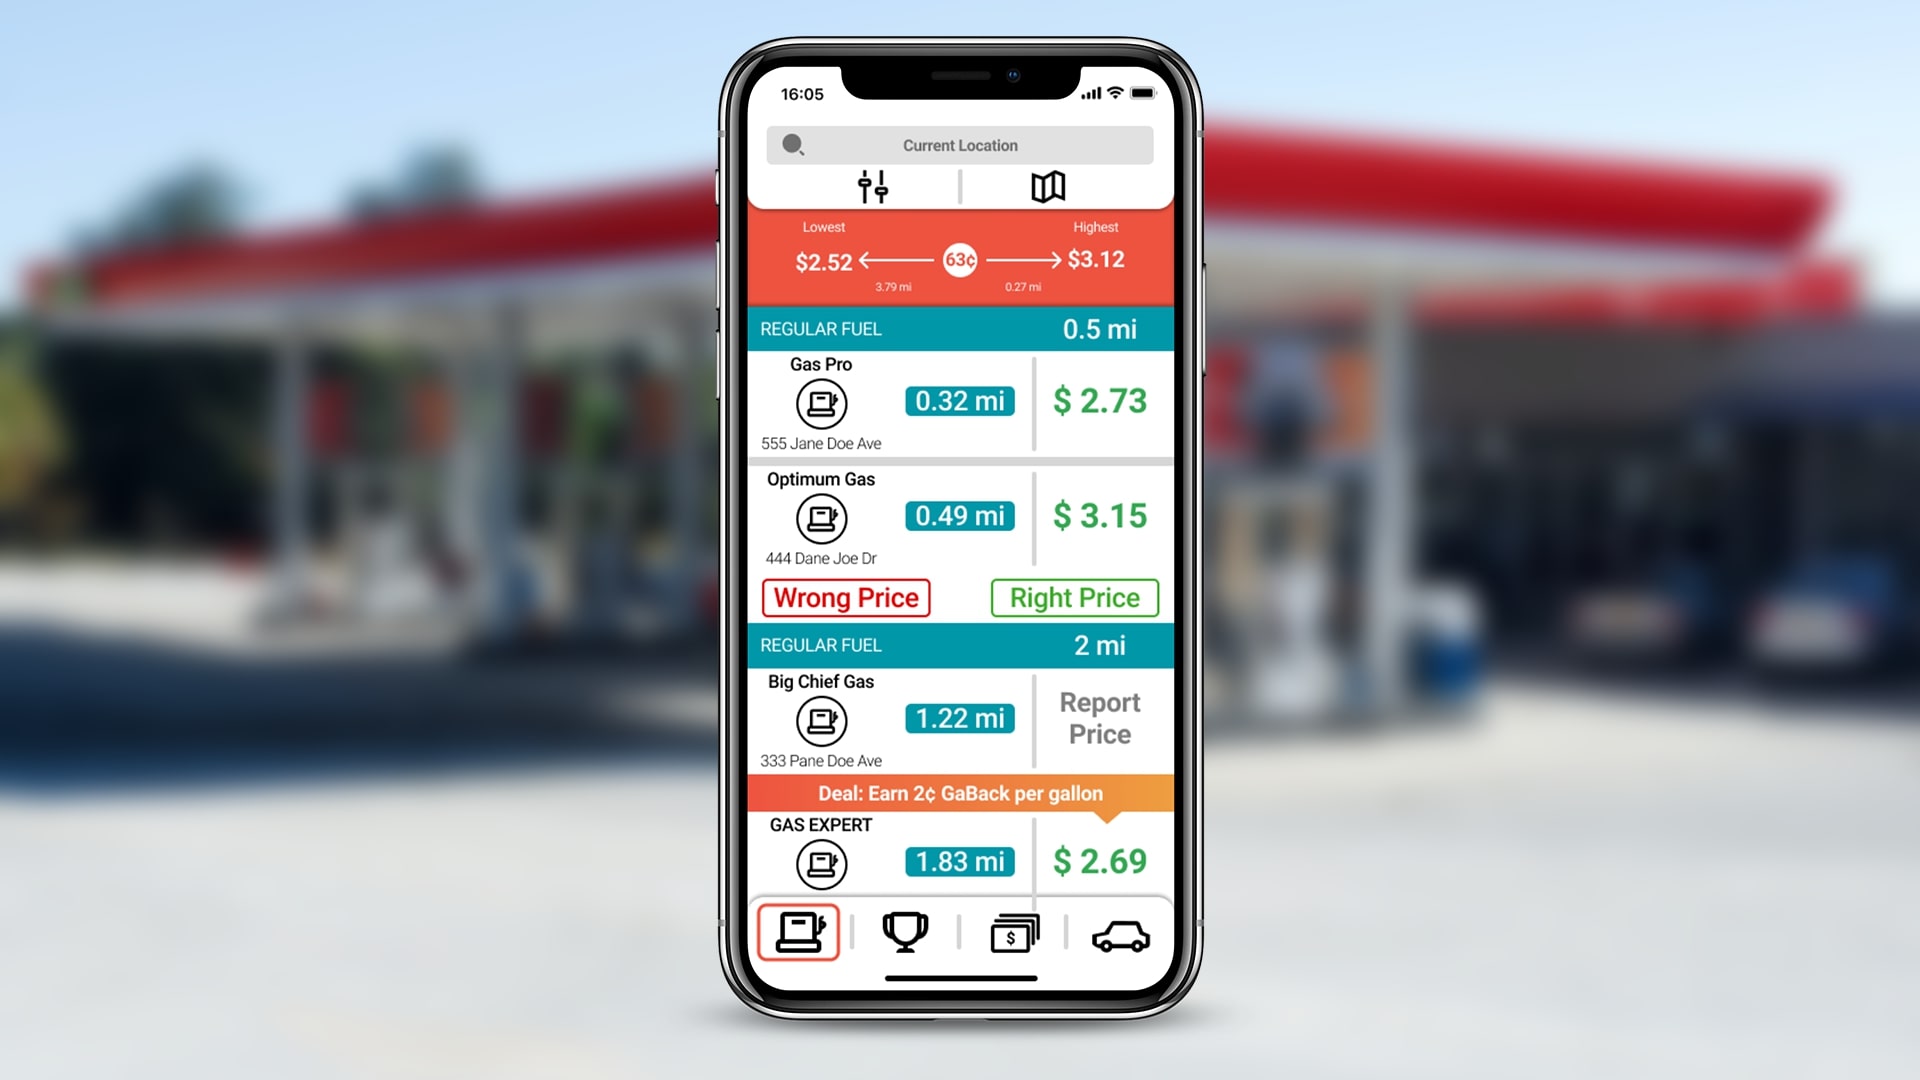1920x1080 pixels.
Task: Click the Right Price button
Action: point(1073,597)
